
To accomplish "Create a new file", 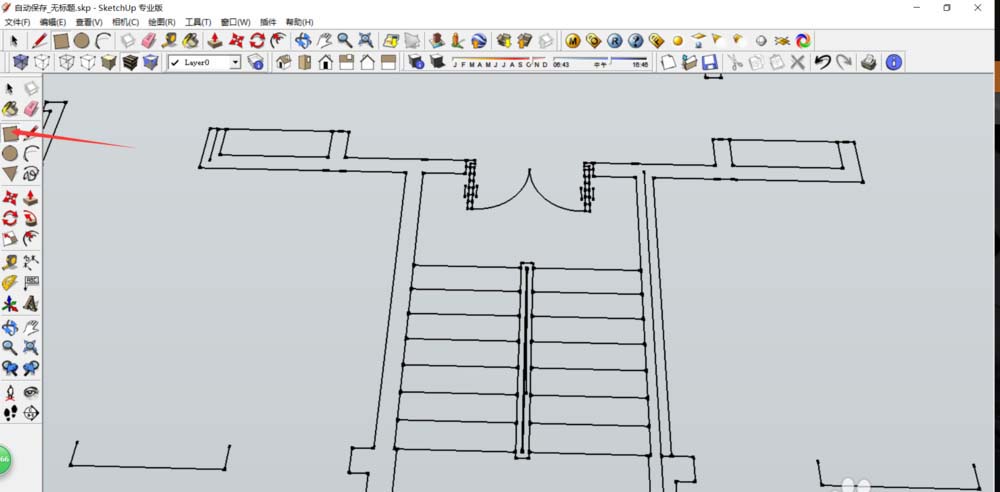I will [668, 62].
